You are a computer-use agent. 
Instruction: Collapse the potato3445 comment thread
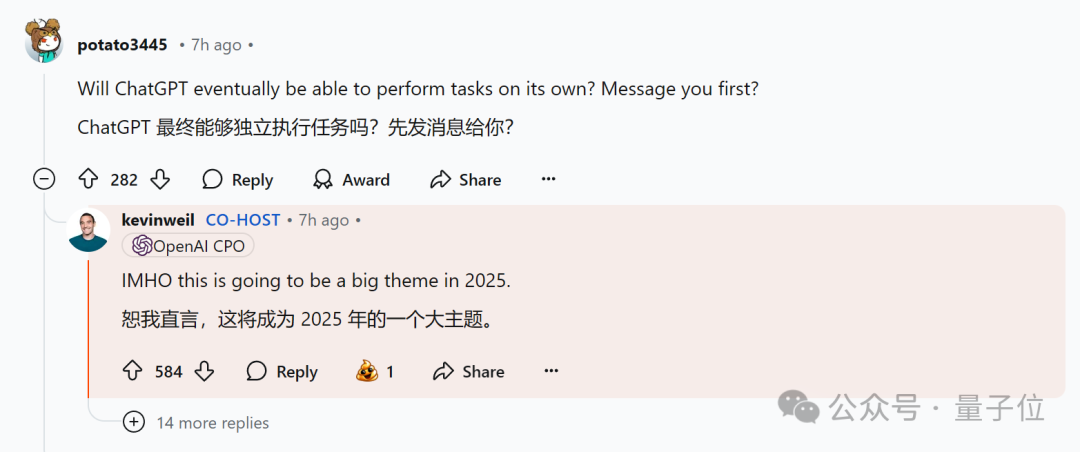pos(44,180)
